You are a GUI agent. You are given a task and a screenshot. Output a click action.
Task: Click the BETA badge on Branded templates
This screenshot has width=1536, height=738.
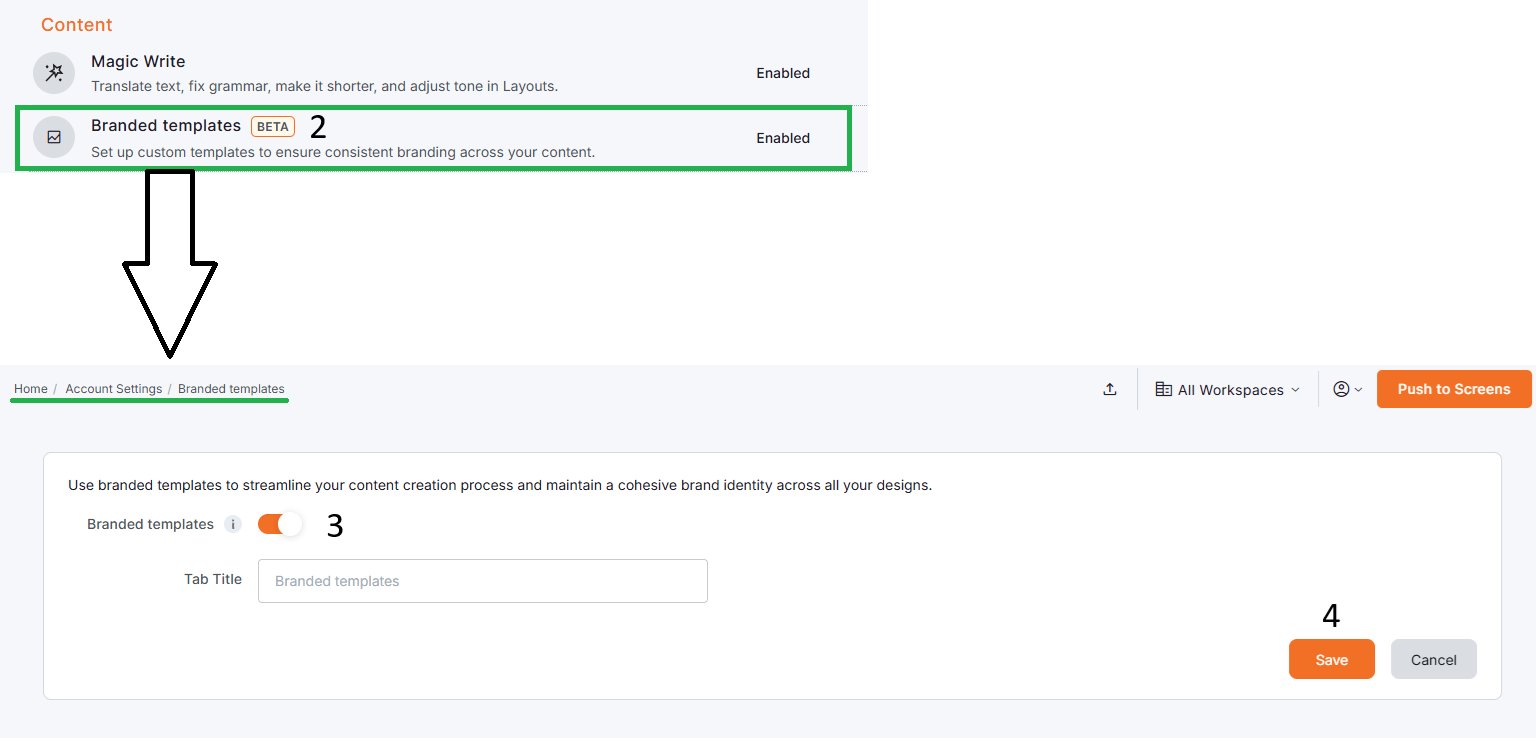click(273, 127)
